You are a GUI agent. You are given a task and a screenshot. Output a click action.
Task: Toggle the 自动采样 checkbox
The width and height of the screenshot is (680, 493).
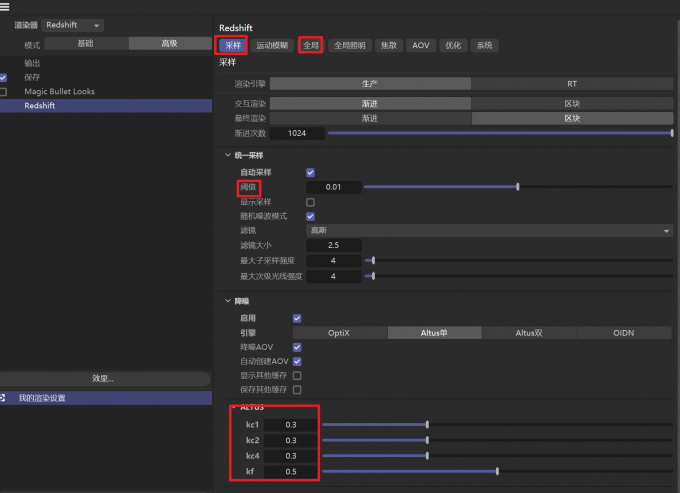click(x=311, y=173)
